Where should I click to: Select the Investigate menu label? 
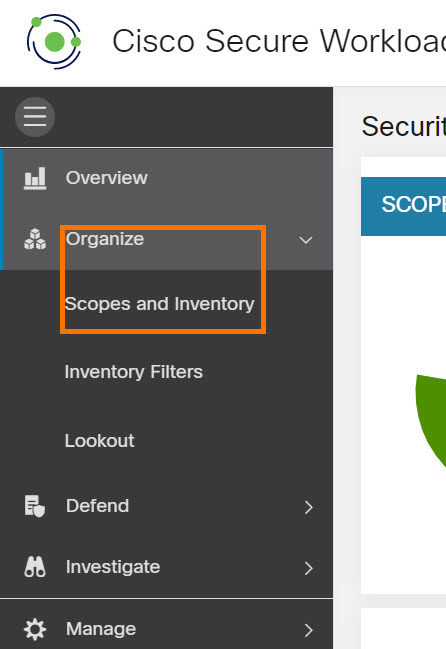(113, 567)
